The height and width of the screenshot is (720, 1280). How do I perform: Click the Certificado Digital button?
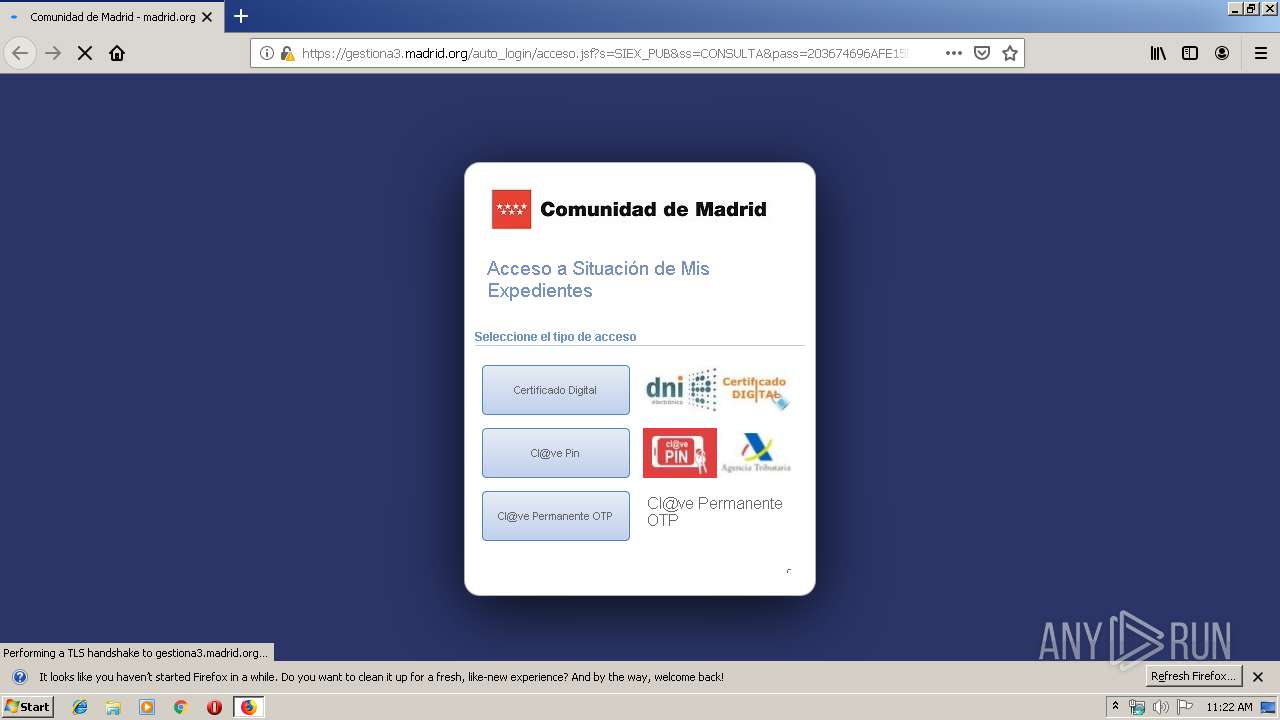point(556,390)
